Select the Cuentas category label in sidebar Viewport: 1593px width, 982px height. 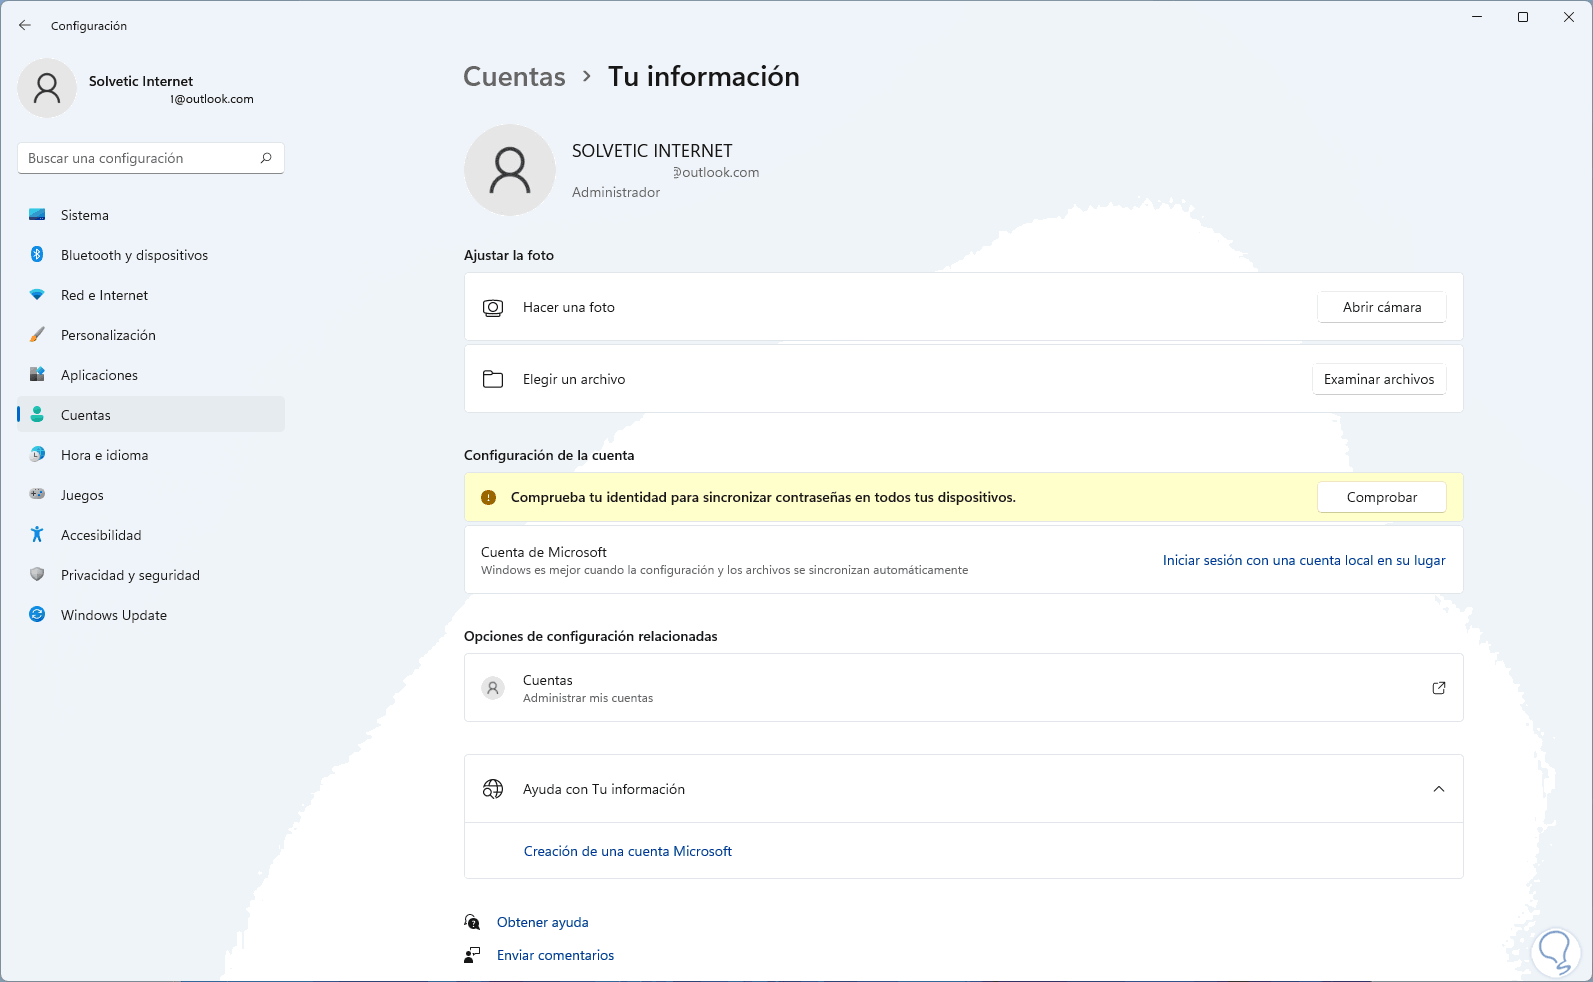point(86,415)
